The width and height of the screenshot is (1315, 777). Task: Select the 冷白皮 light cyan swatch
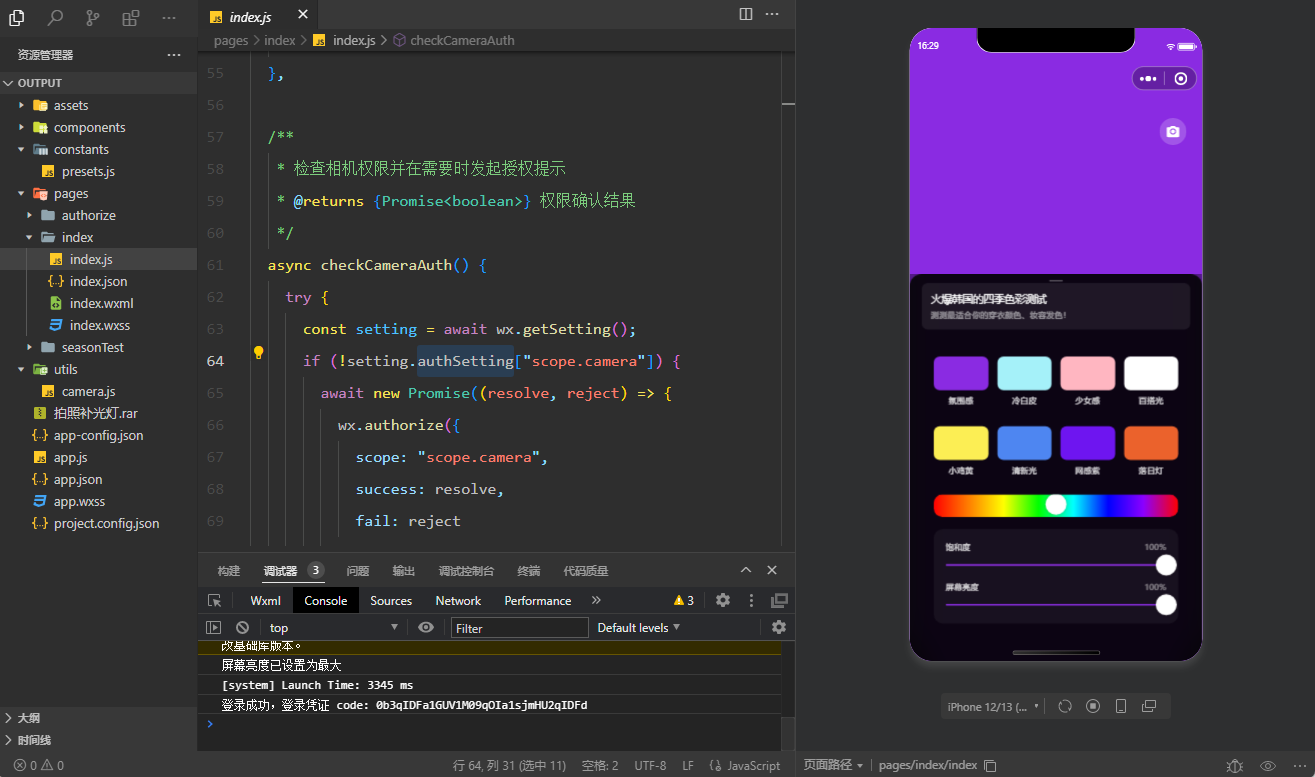click(x=1024, y=373)
